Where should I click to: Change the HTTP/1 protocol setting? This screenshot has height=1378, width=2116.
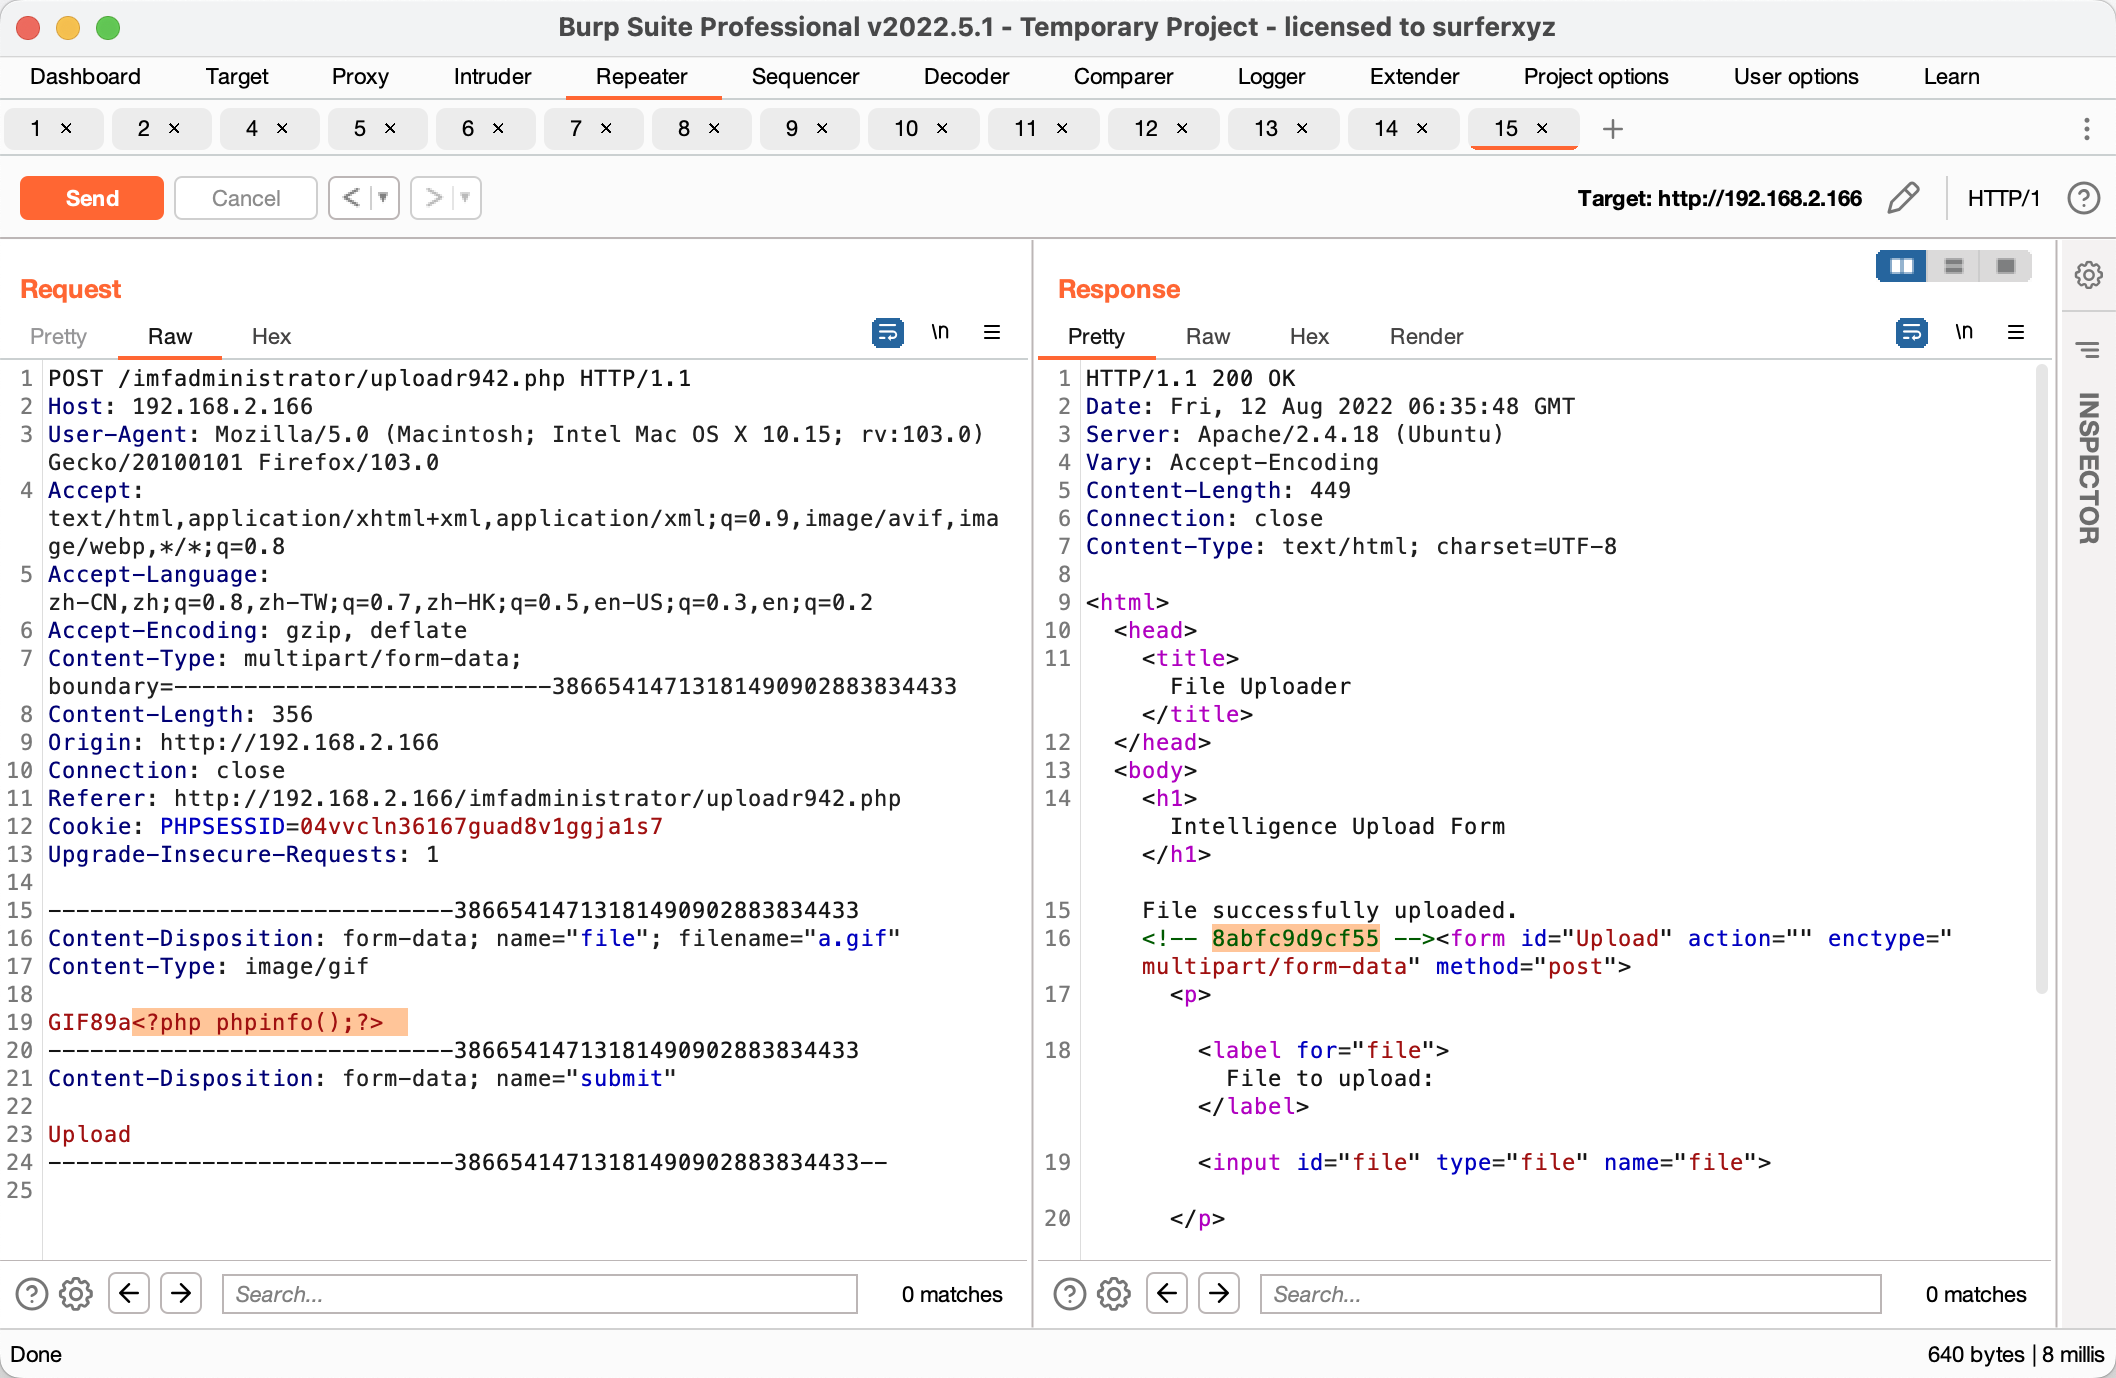[x=2003, y=198]
